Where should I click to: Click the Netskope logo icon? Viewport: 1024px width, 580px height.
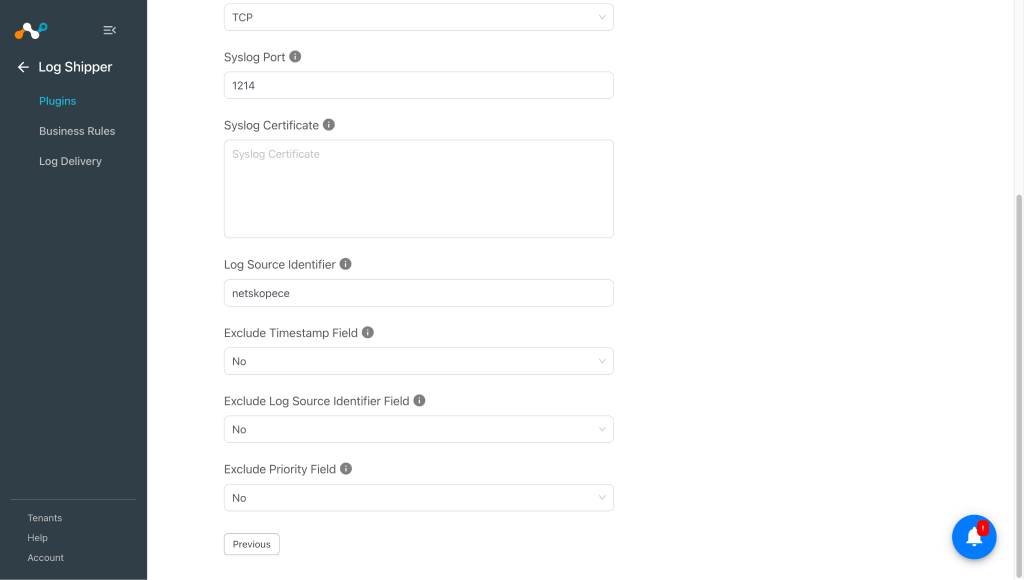click(31, 30)
